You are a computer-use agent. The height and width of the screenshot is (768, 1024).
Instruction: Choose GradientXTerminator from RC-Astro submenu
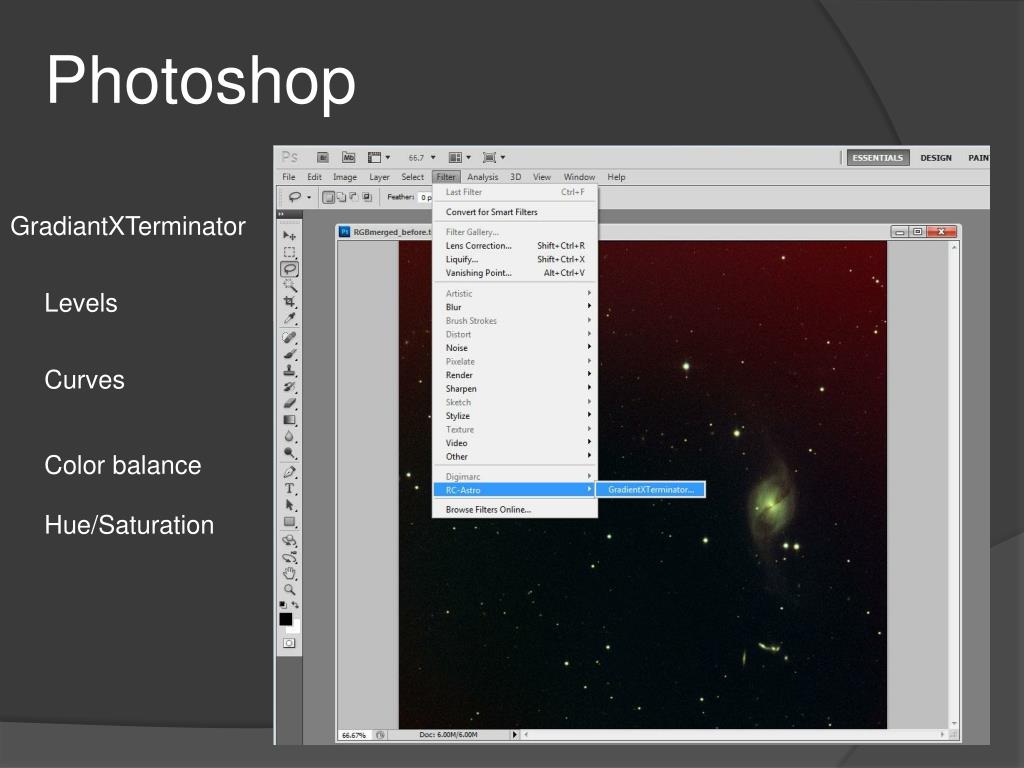pos(650,489)
